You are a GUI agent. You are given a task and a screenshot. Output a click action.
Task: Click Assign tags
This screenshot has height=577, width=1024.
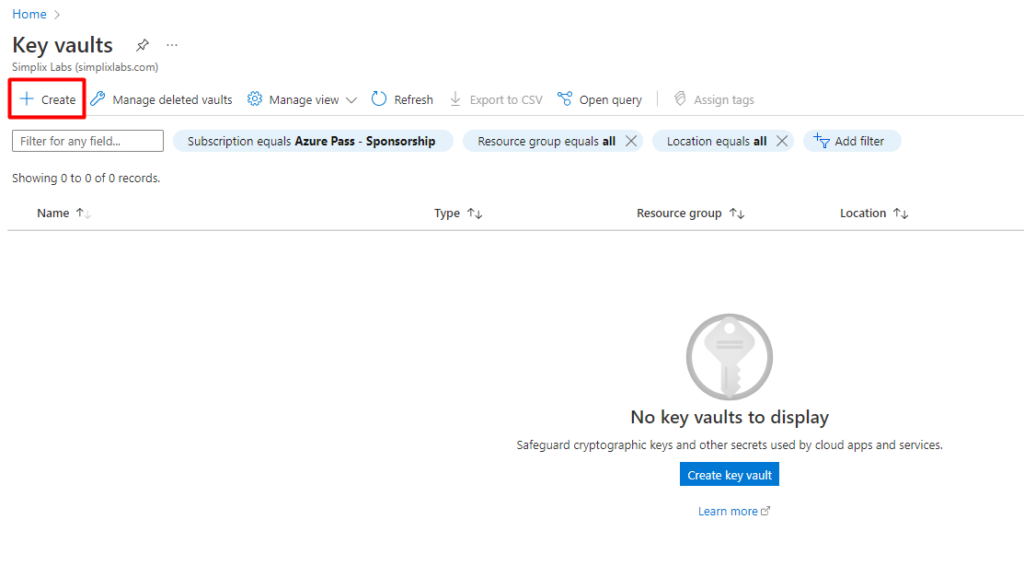[714, 100]
